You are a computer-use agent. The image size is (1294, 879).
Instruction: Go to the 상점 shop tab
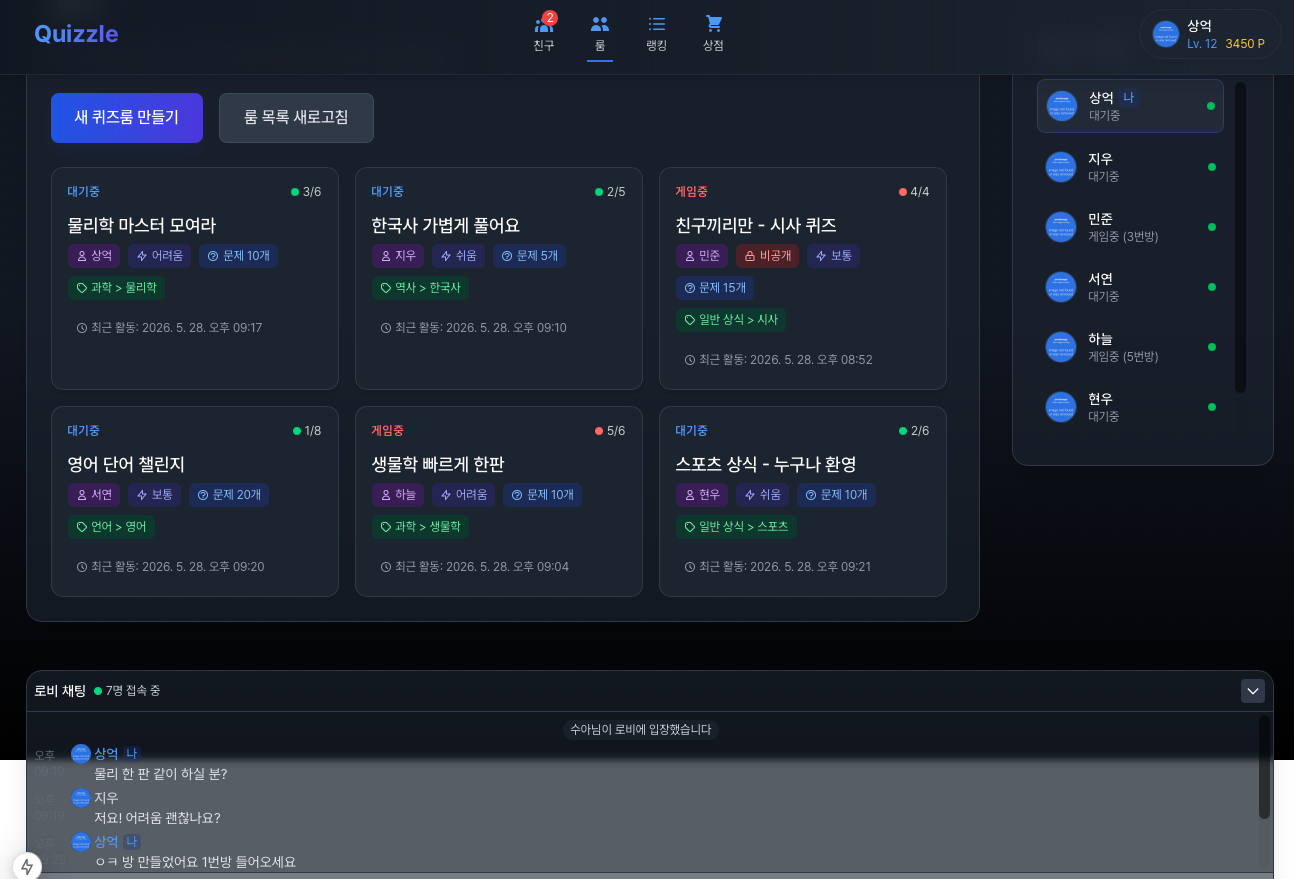click(713, 33)
